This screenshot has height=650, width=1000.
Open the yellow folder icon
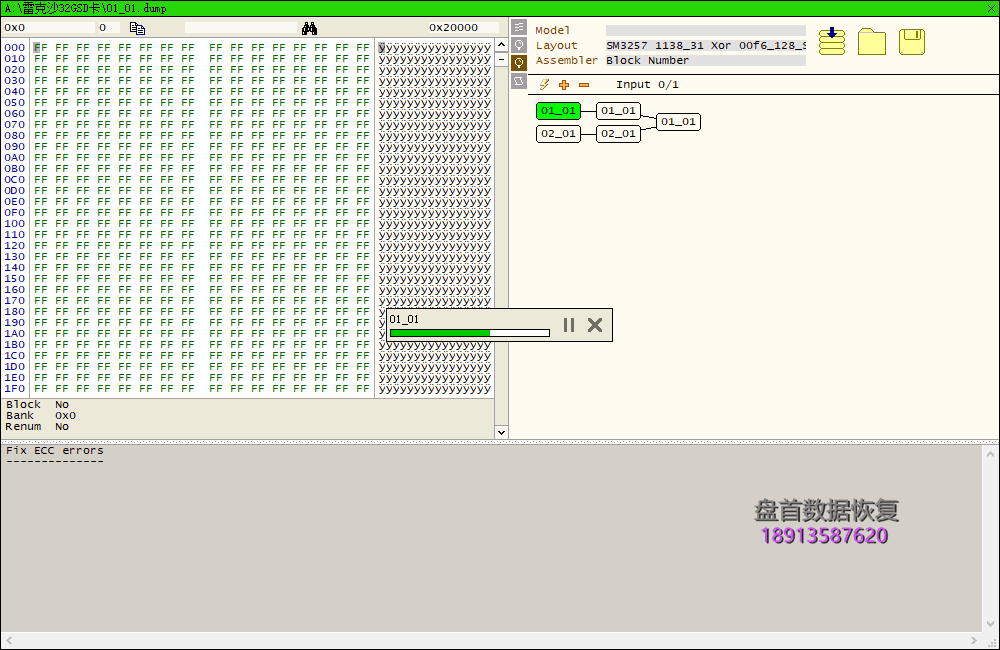[x=872, y=41]
